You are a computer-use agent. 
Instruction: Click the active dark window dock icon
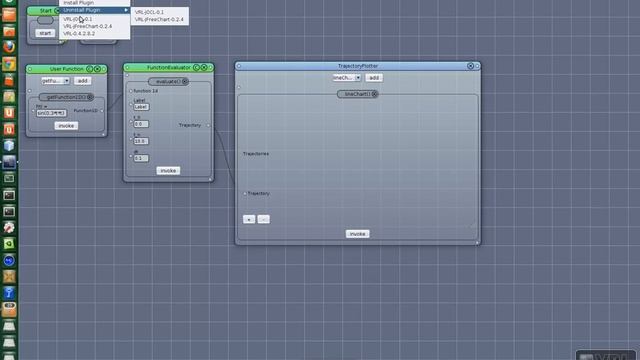coord(9,162)
